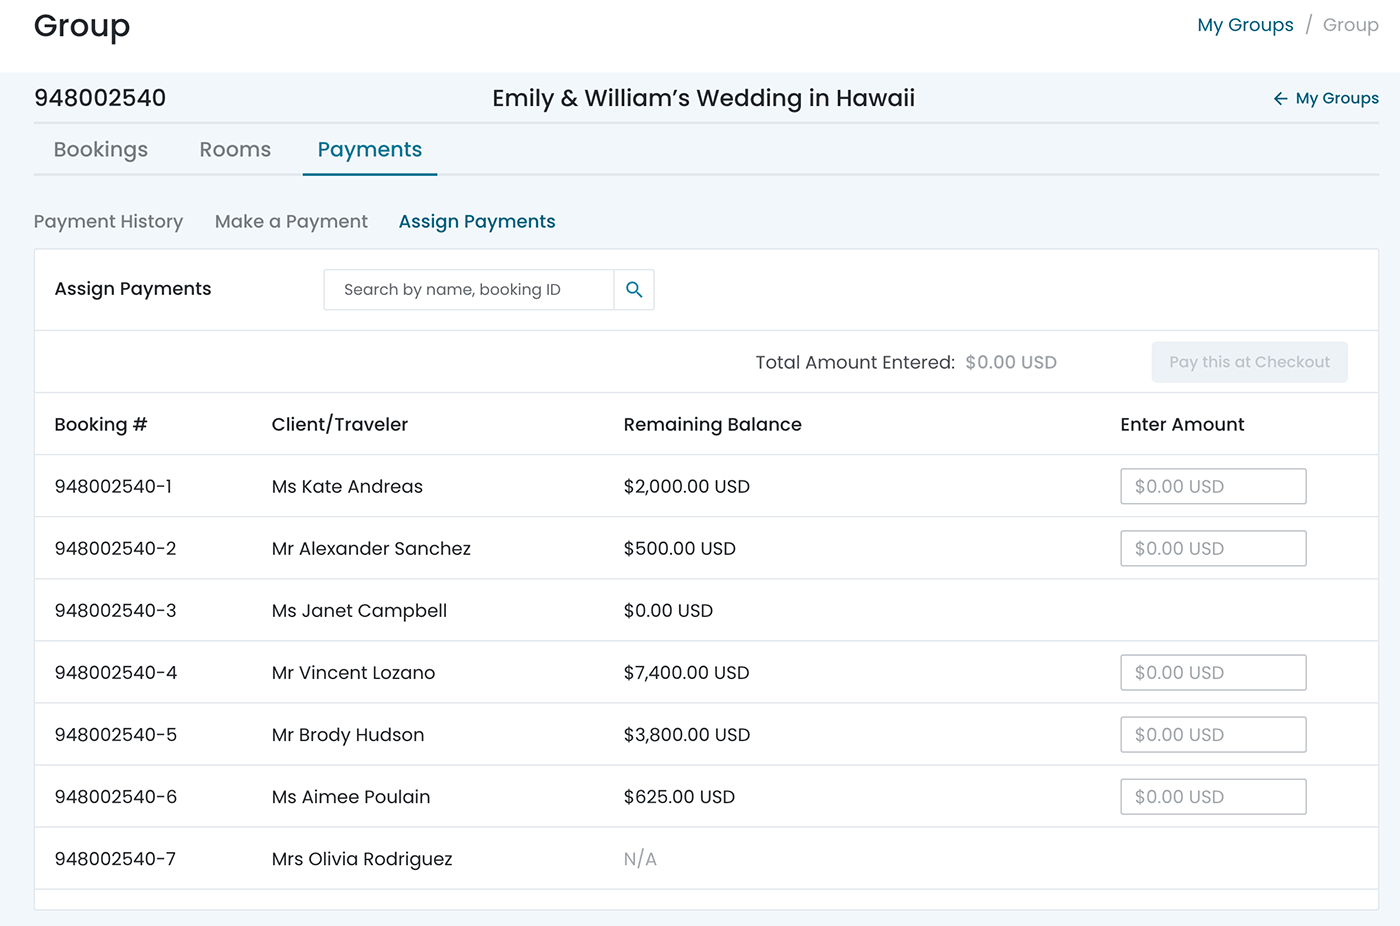
Task: Open Payment History sub-tab
Action: [108, 222]
